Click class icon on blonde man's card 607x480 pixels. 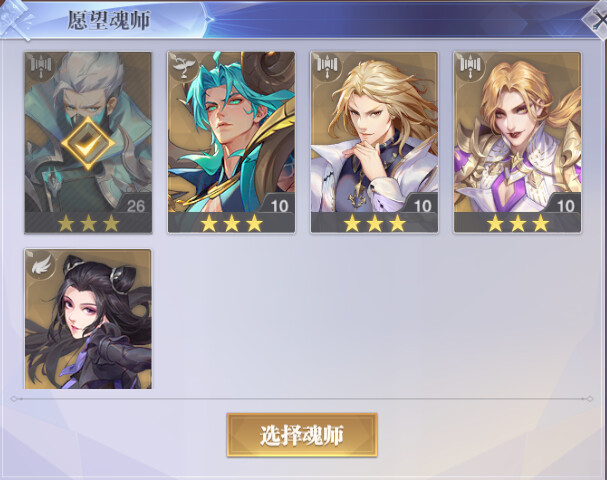coord(327,66)
